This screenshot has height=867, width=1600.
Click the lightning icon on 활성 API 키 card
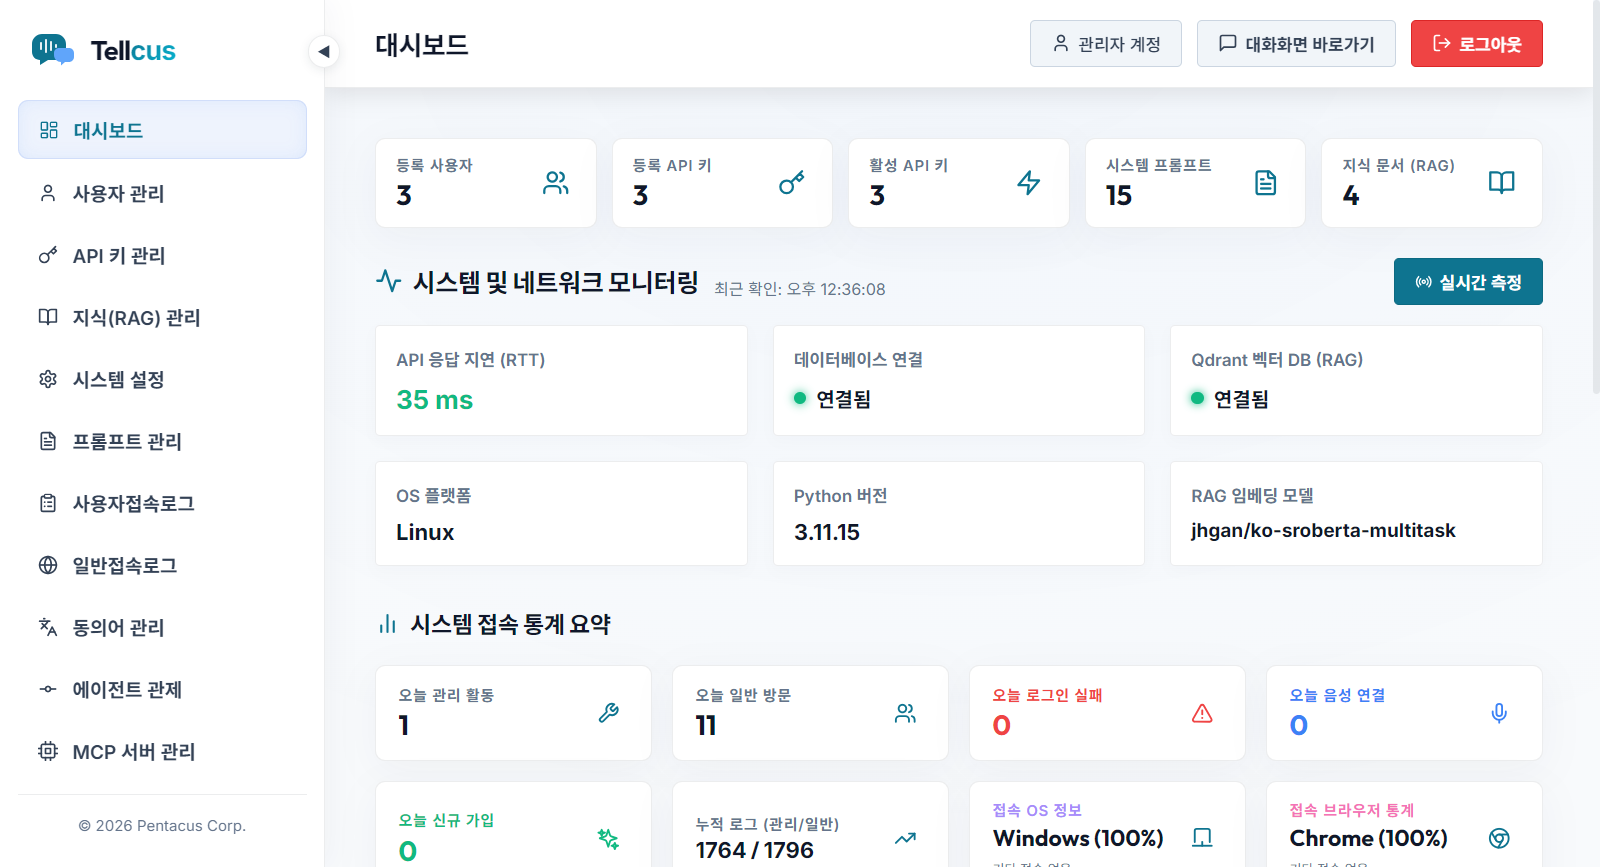tap(1029, 183)
